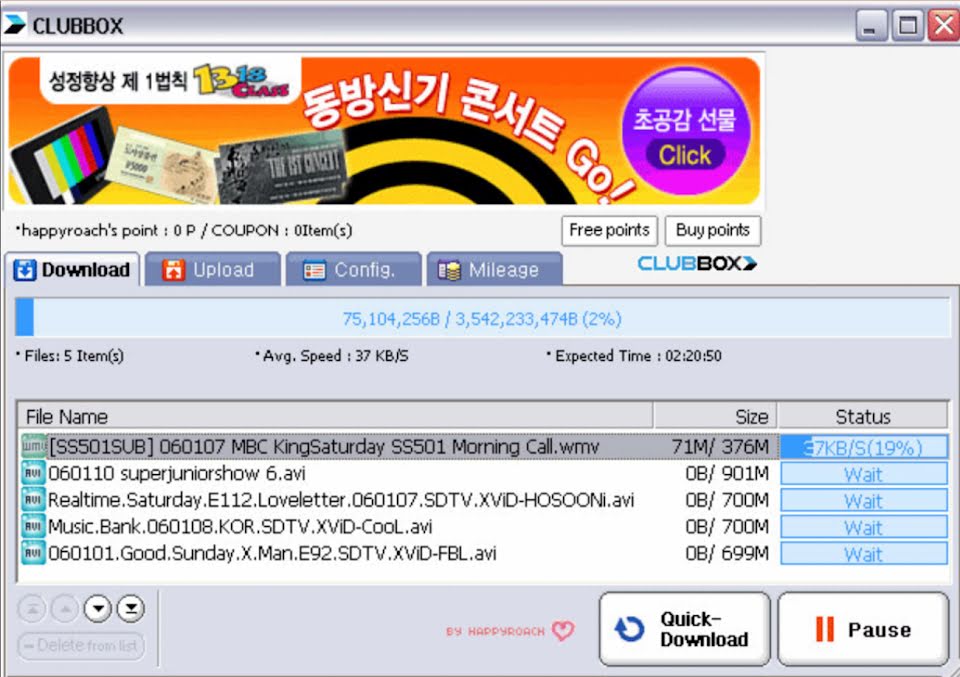Viewport: 960px width, 677px height.
Task: Move selected item down one arrow icon
Action: [x=98, y=608]
